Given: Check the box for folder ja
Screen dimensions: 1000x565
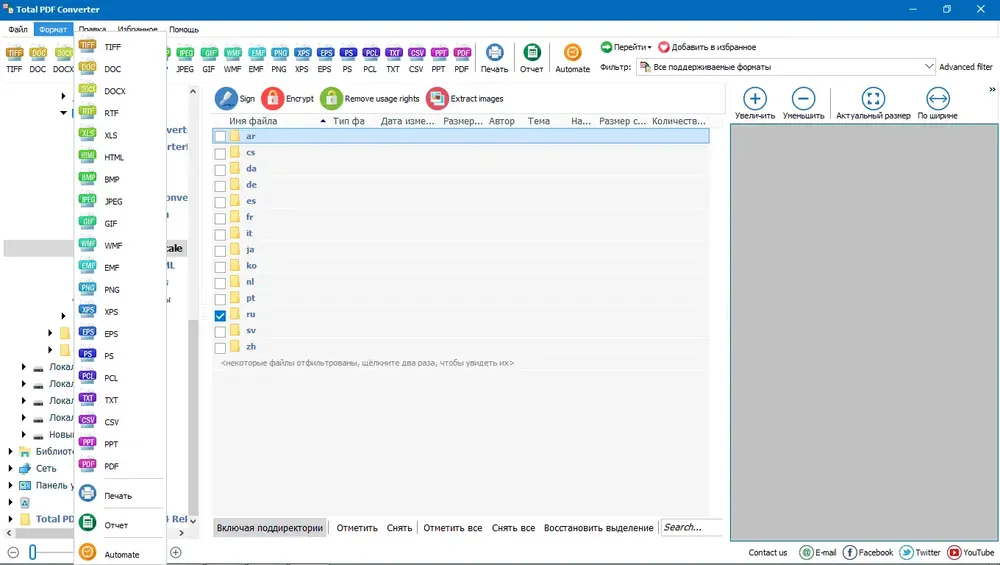Looking at the screenshot, I should pos(220,251).
